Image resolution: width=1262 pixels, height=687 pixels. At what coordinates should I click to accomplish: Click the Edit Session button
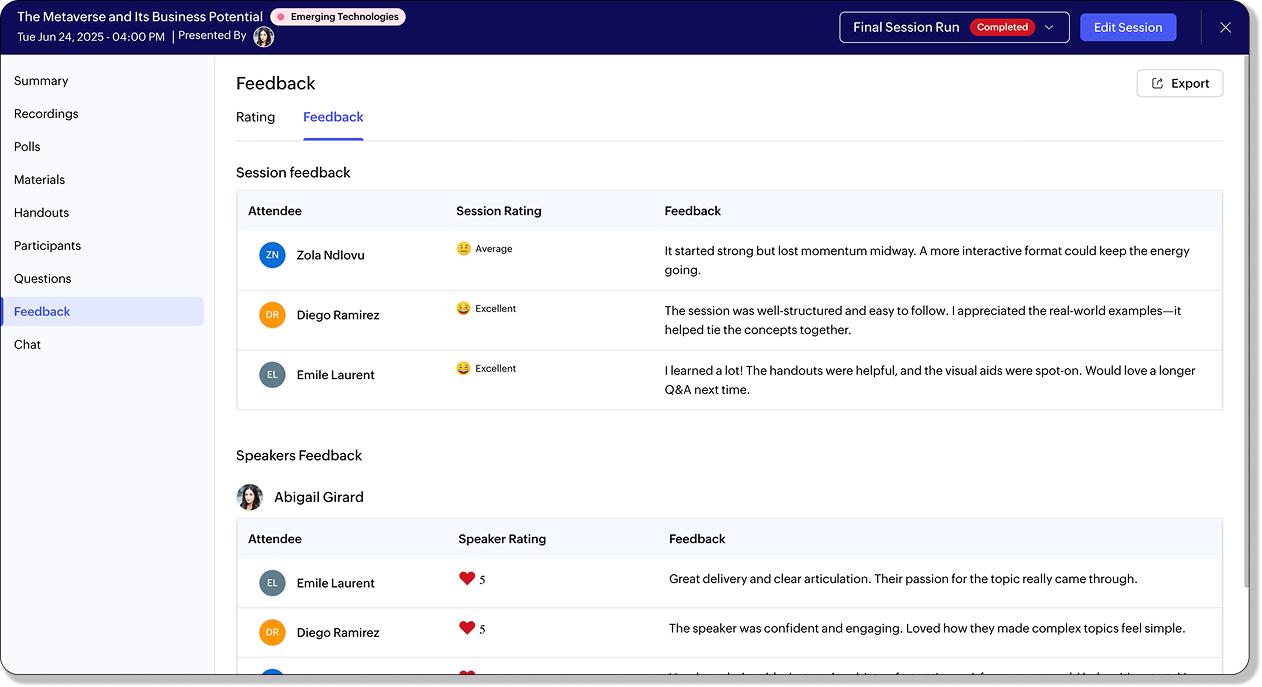[1127, 28]
